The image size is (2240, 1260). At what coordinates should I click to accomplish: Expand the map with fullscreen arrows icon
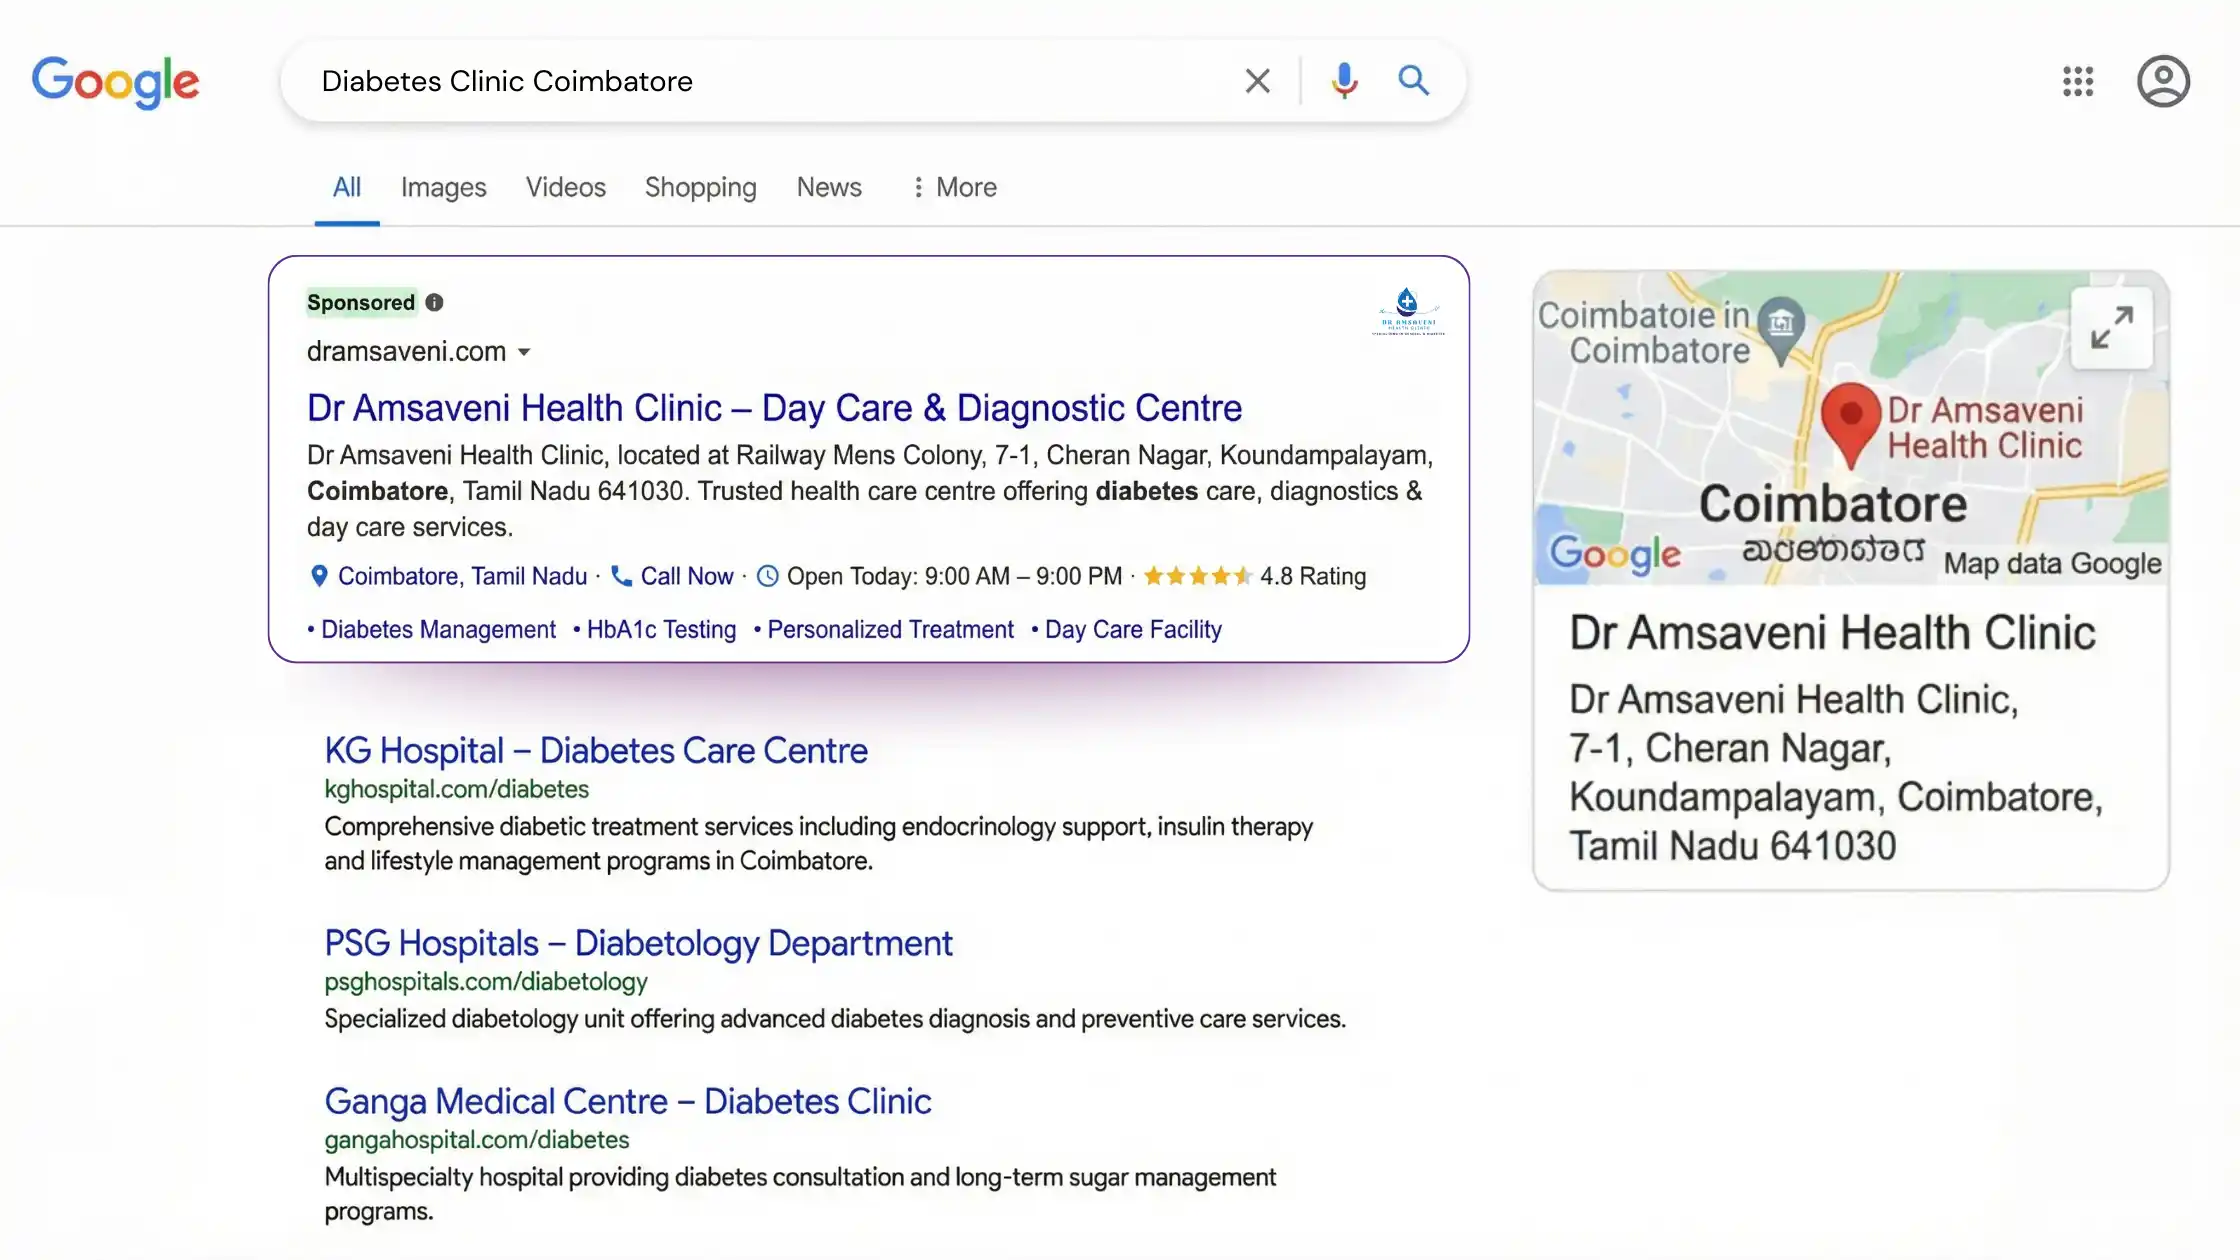coord(2111,328)
